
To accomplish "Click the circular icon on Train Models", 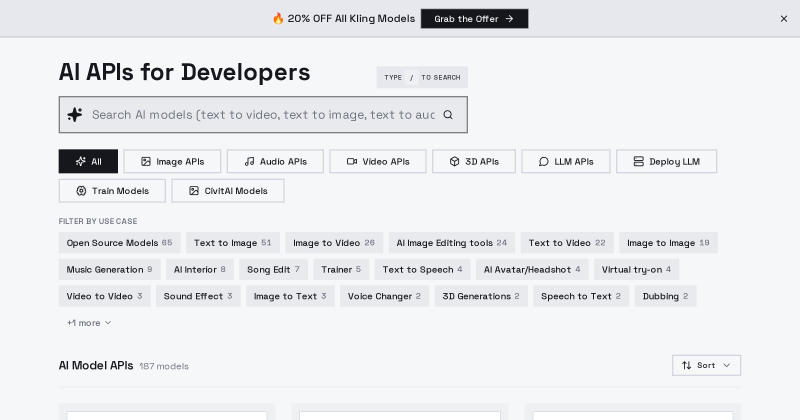I will (x=81, y=190).
